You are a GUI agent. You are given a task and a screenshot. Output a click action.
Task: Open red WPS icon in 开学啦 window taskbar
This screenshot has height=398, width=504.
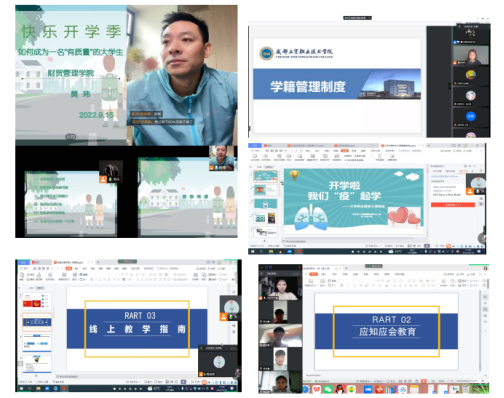299,251
